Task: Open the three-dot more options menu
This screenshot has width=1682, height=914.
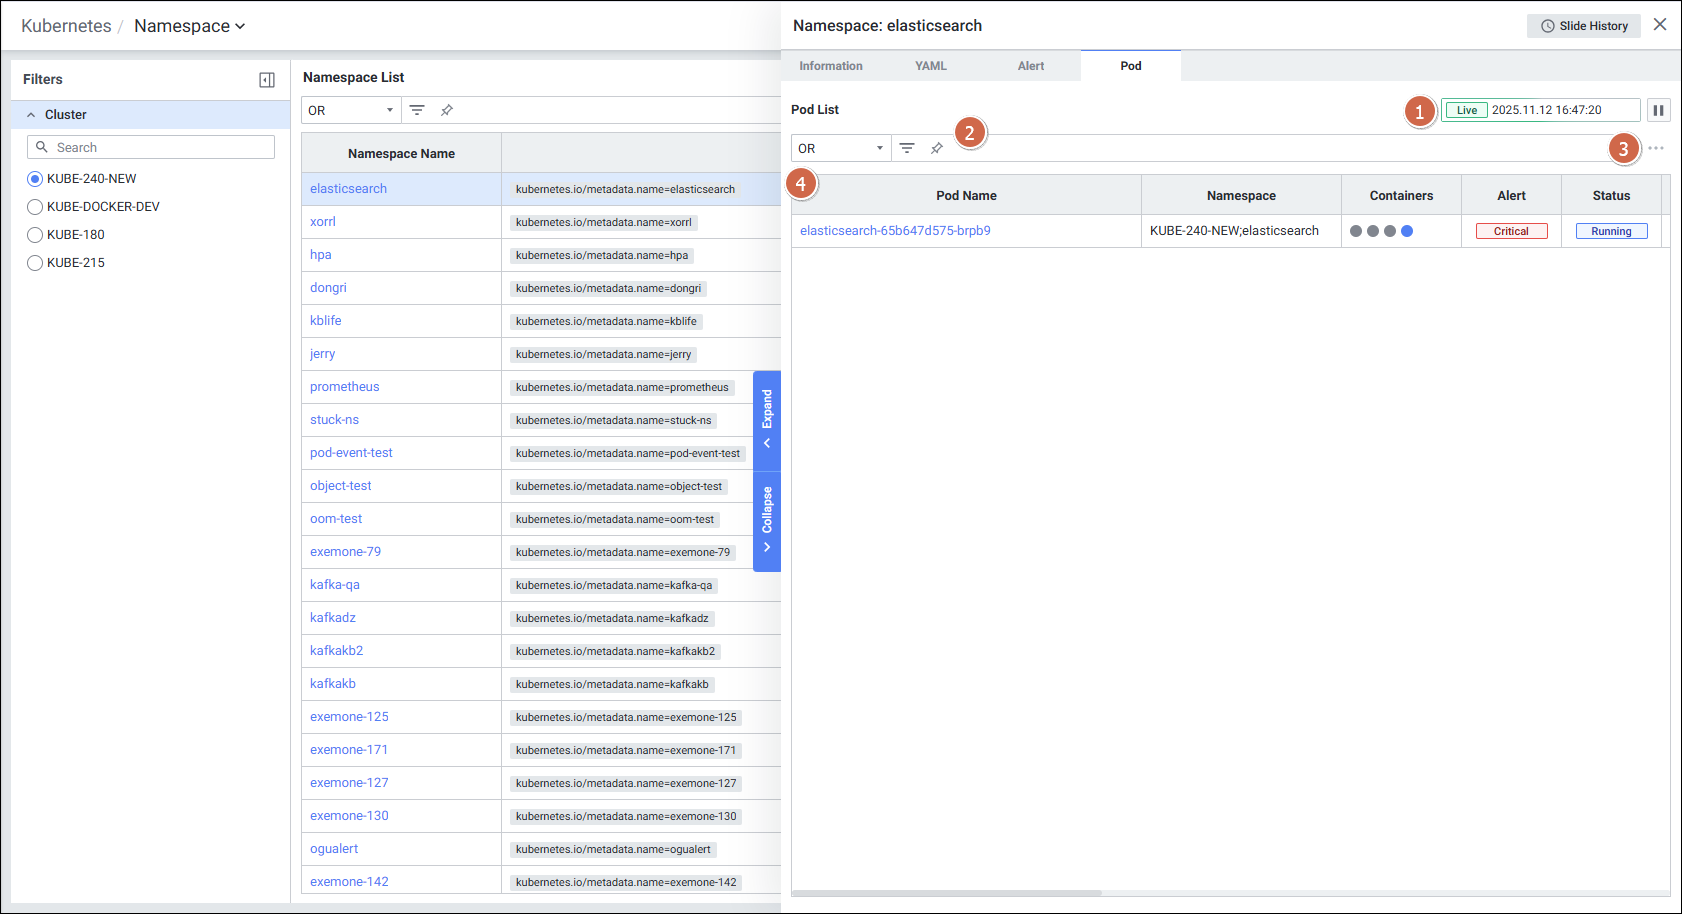Action: 1656,148
